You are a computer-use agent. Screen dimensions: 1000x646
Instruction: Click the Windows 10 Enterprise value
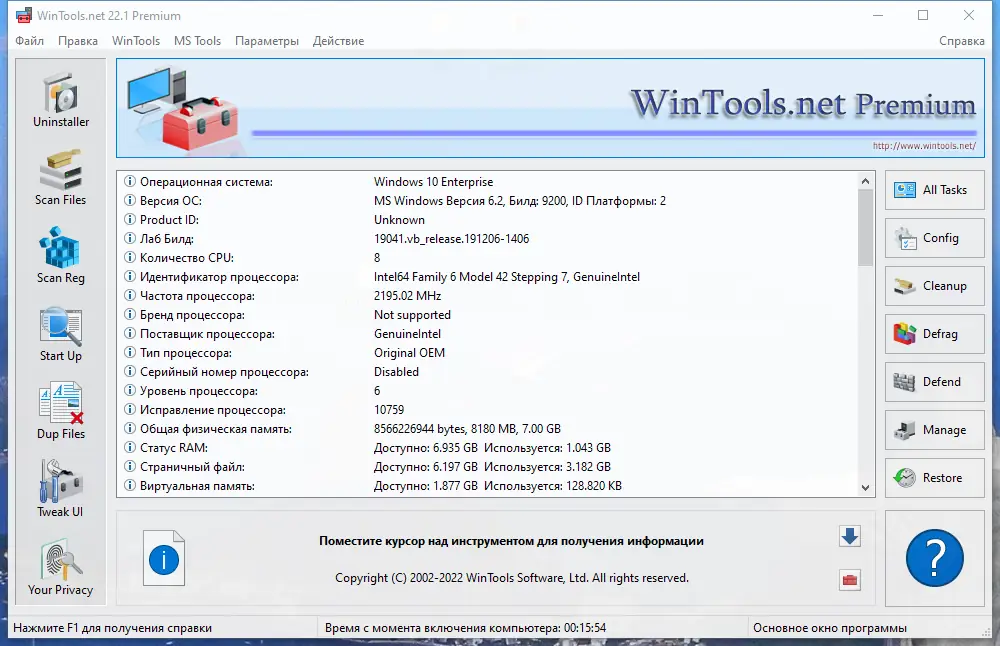pos(433,182)
